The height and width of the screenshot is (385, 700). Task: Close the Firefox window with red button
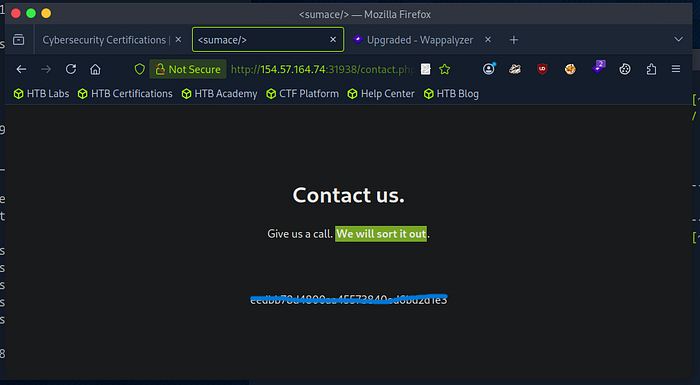16,13
